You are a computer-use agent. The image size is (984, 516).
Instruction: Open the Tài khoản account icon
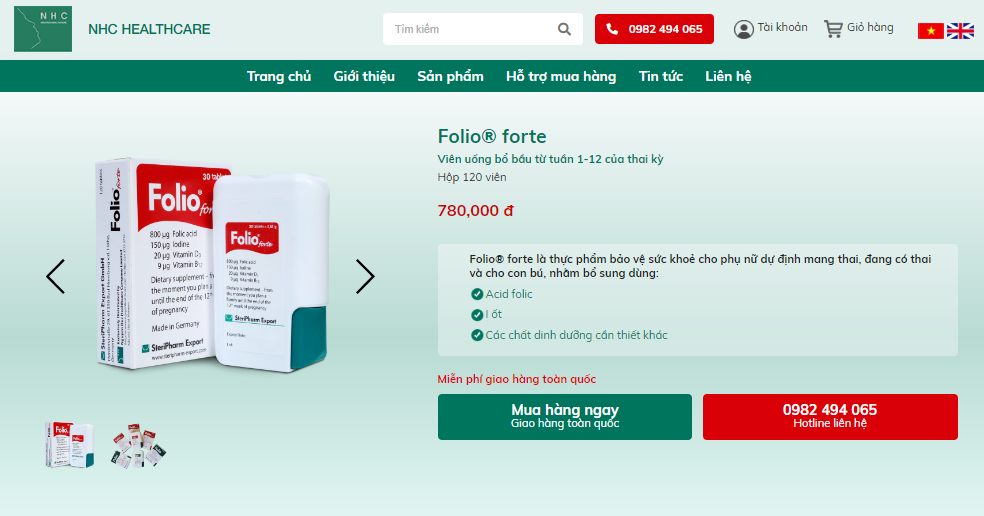(744, 29)
